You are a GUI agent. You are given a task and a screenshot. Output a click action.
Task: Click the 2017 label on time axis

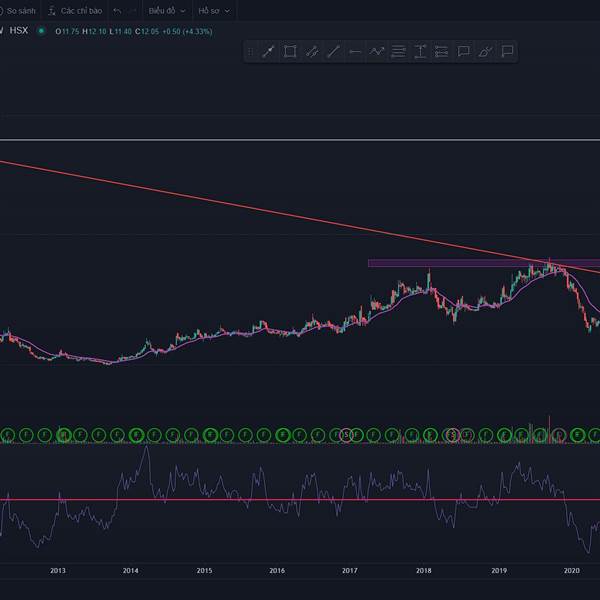tap(350, 571)
